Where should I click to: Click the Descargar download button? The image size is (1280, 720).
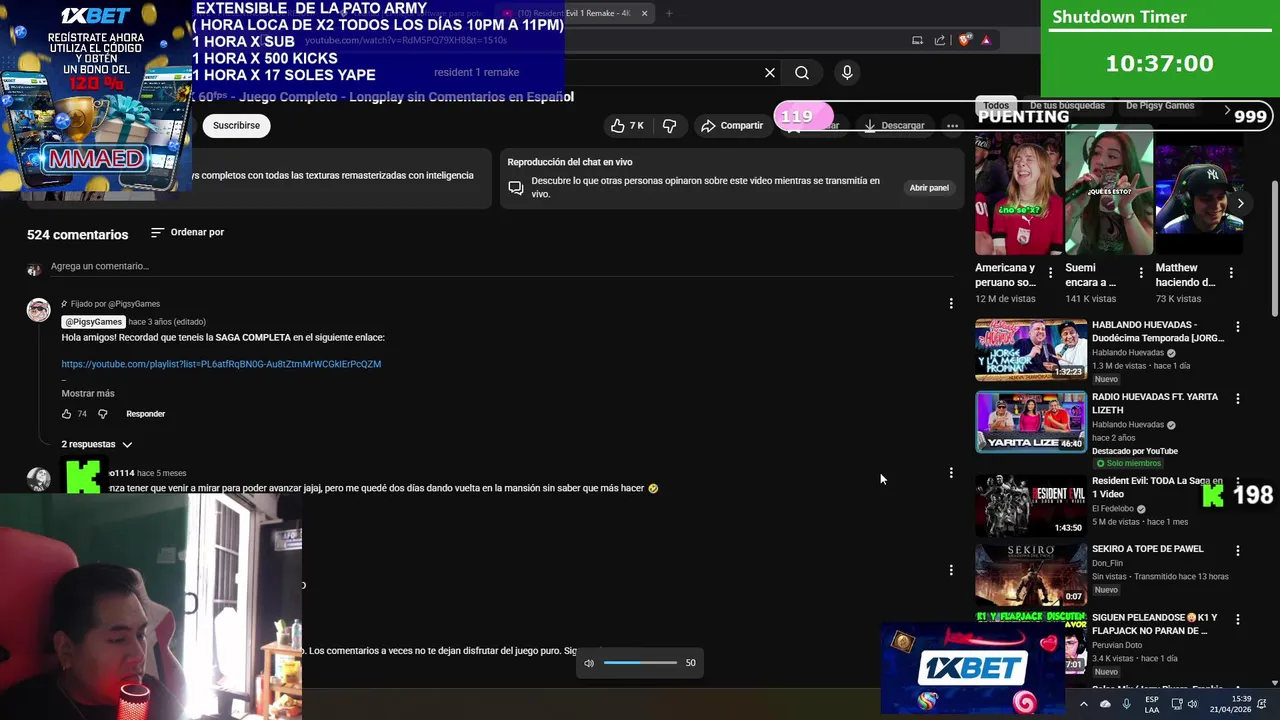[x=894, y=125]
